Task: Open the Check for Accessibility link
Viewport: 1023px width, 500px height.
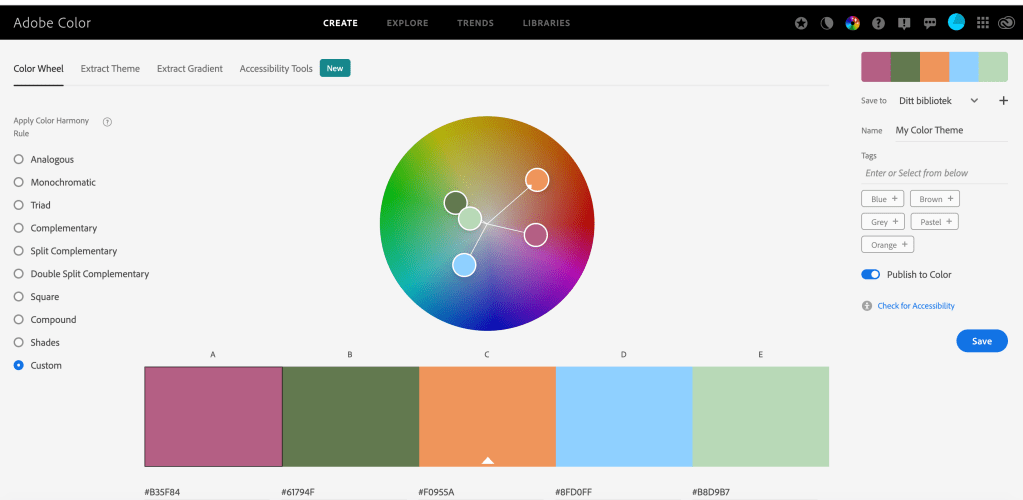Action: (x=915, y=306)
